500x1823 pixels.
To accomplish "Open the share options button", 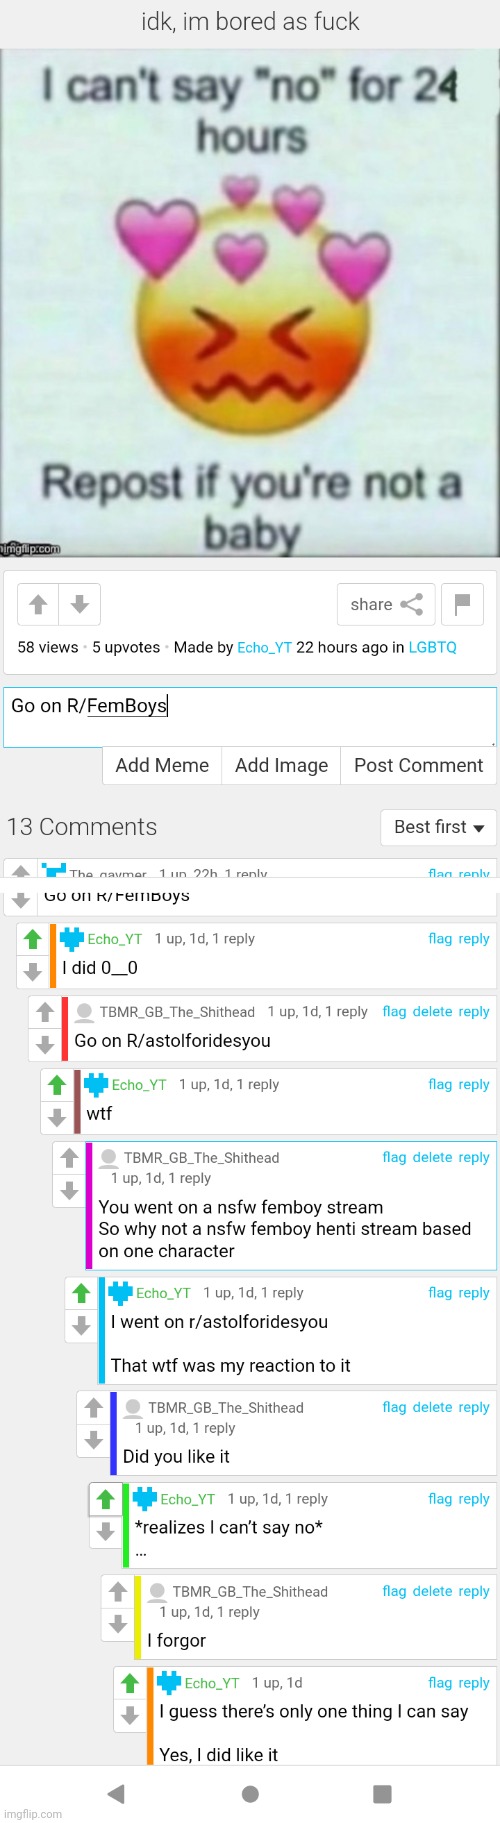I will pyautogui.click(x=386, y=604).
